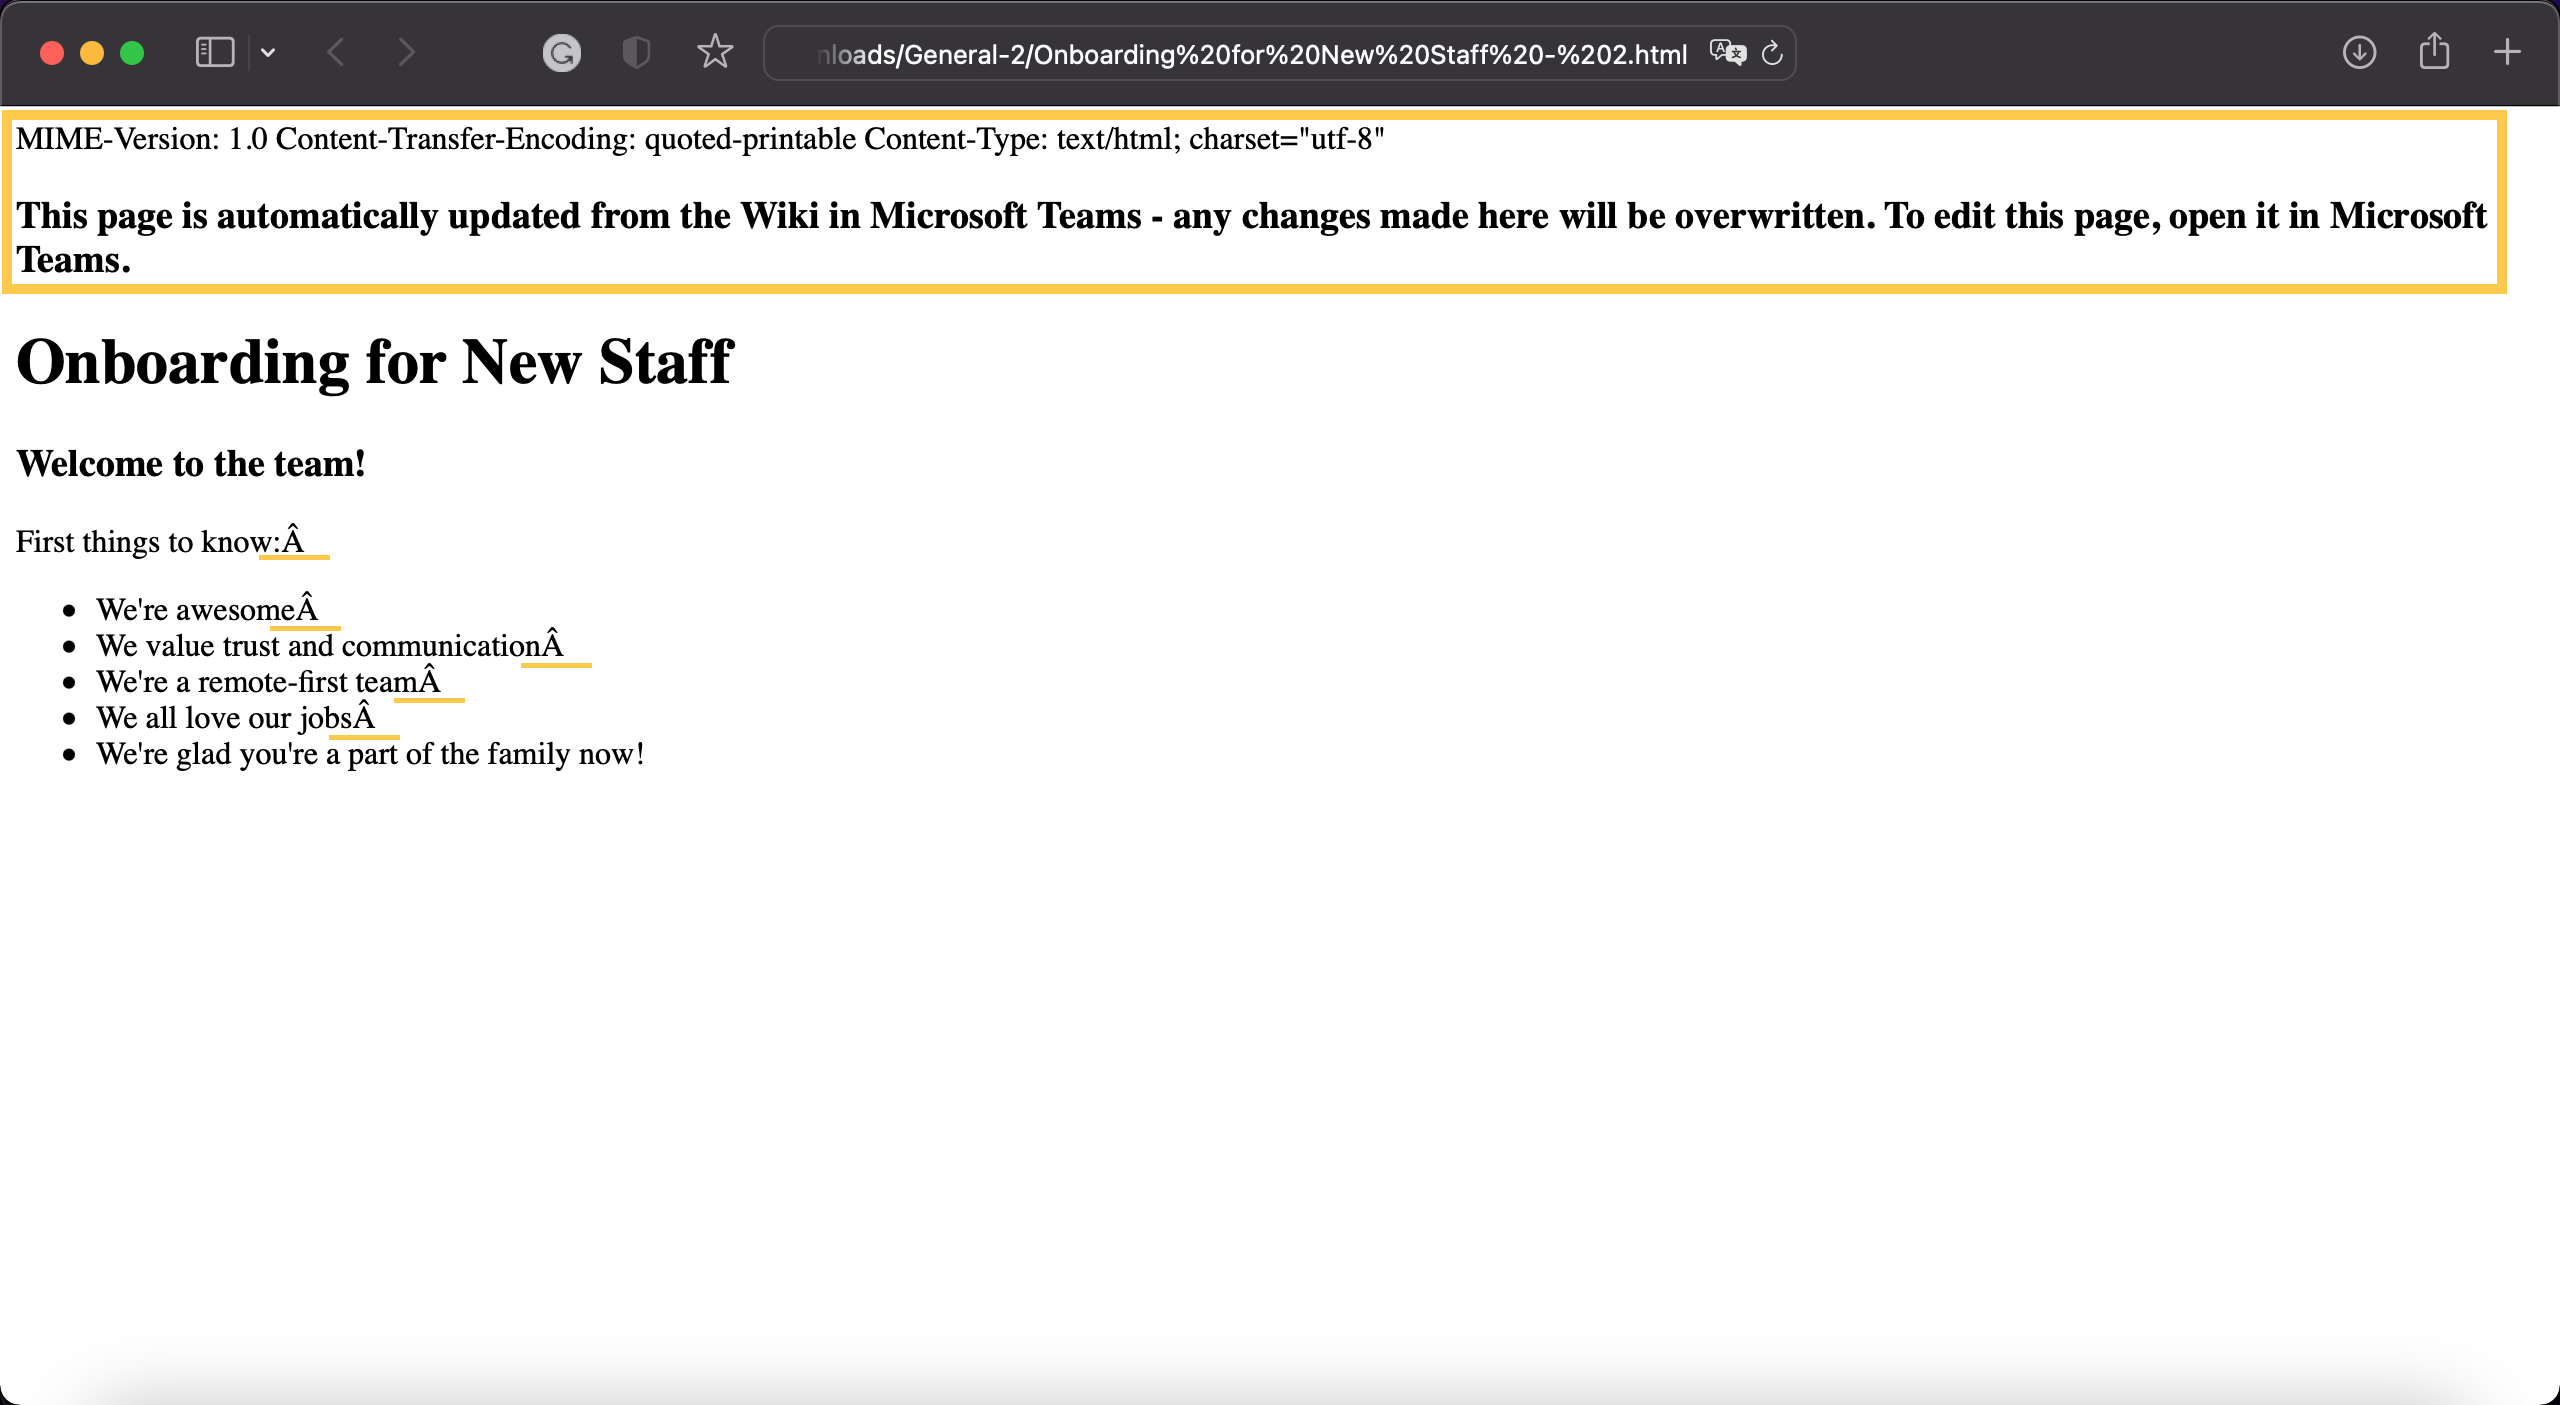Navigate back to the previous page

pos(337,52)
